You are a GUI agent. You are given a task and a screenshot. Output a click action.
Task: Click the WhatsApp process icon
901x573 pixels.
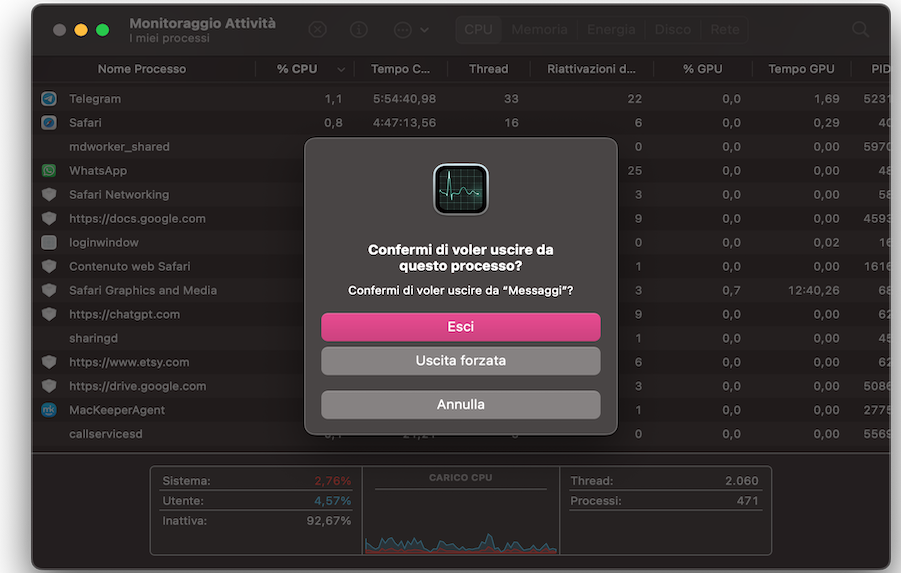[49, 171]
